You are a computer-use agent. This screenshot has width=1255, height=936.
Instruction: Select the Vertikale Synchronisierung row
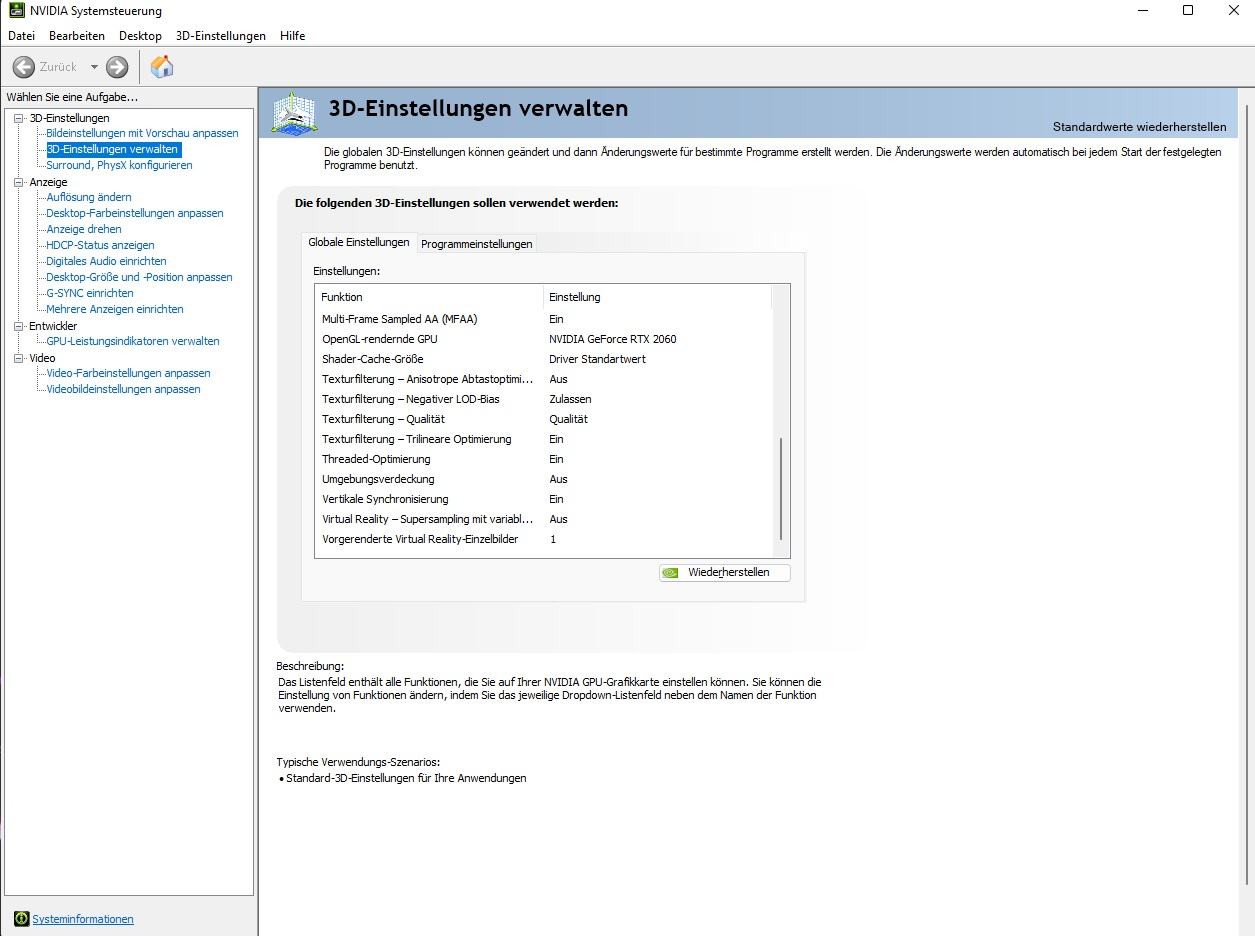pos(544,499)
